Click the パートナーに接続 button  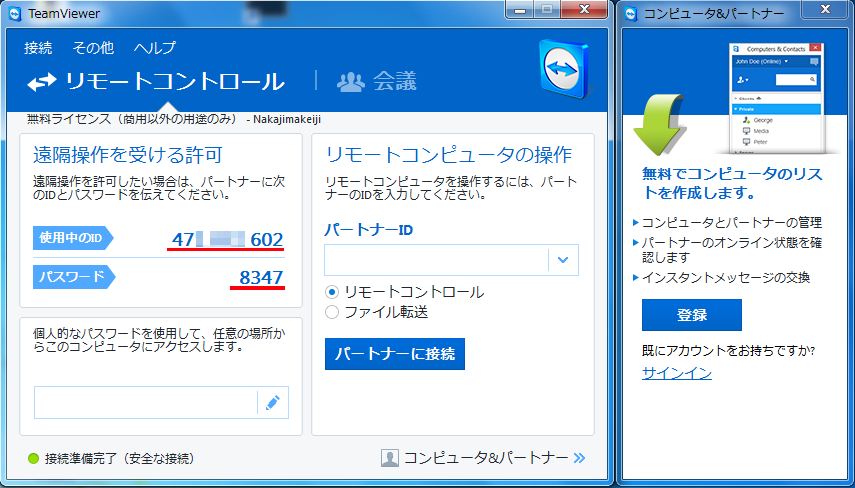tap(395, 354)
